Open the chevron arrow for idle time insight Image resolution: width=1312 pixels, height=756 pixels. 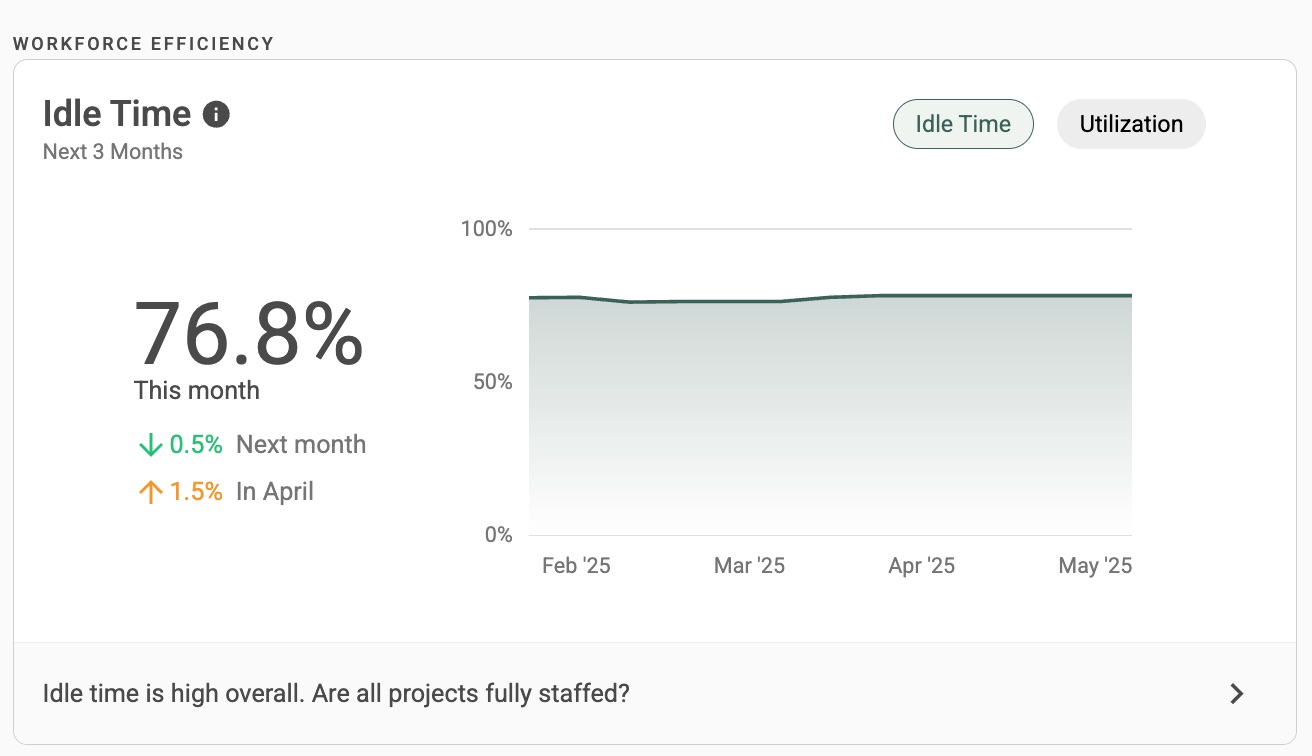click(x=1237, y=693)
